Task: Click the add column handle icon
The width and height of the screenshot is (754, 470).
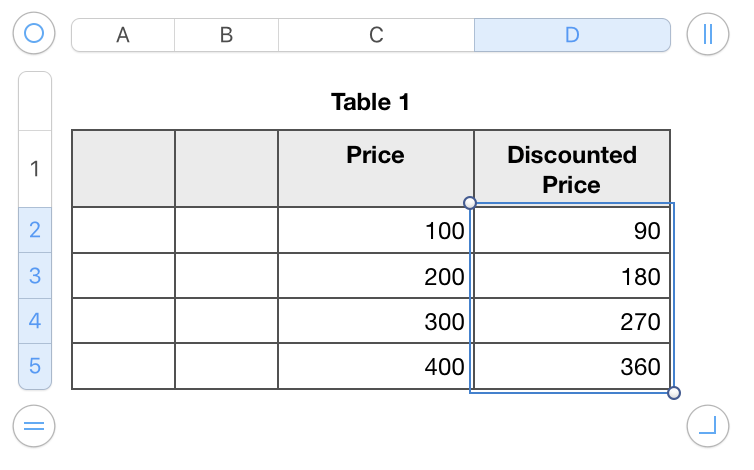Action: 708,33
